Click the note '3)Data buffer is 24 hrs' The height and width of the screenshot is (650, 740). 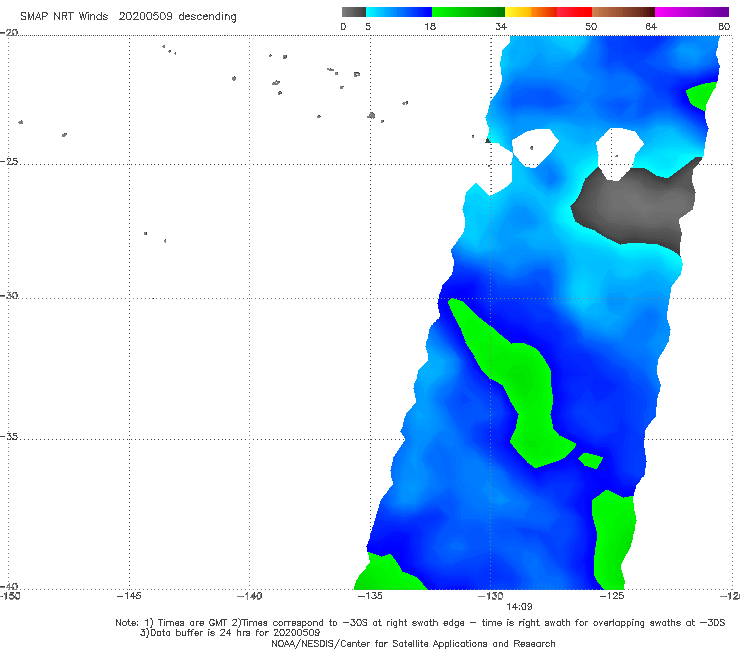tap(230, 633)
